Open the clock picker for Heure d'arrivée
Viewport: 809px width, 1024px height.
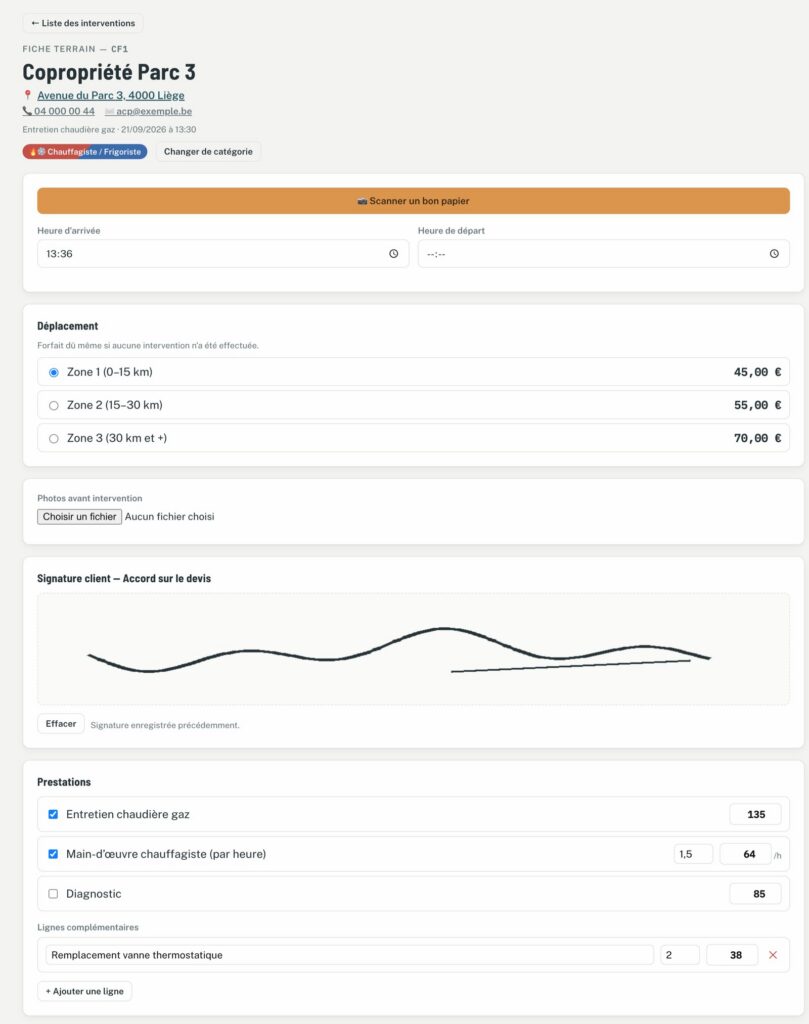(394, 253)
